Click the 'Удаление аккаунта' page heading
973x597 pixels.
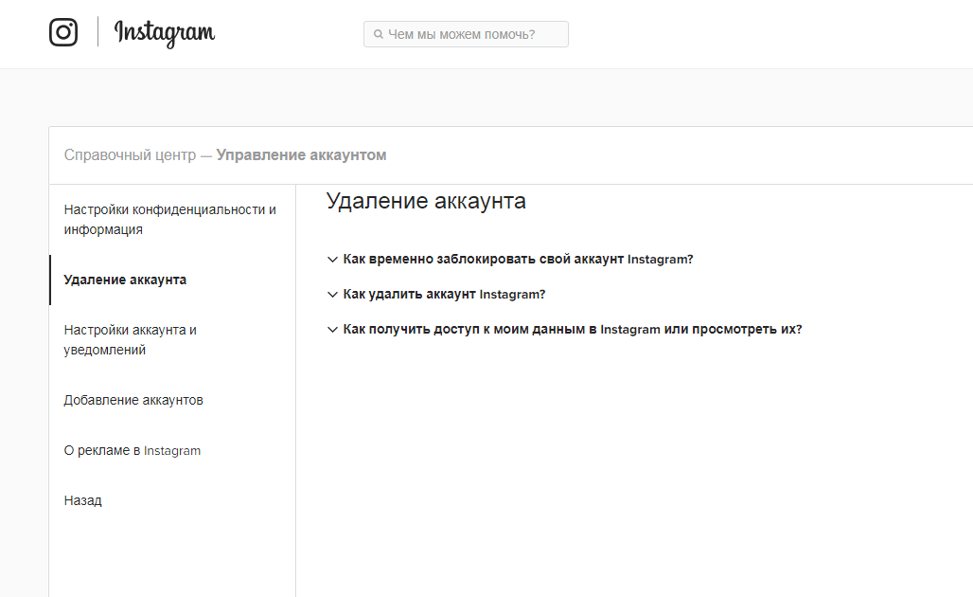[x=426, y=201]
